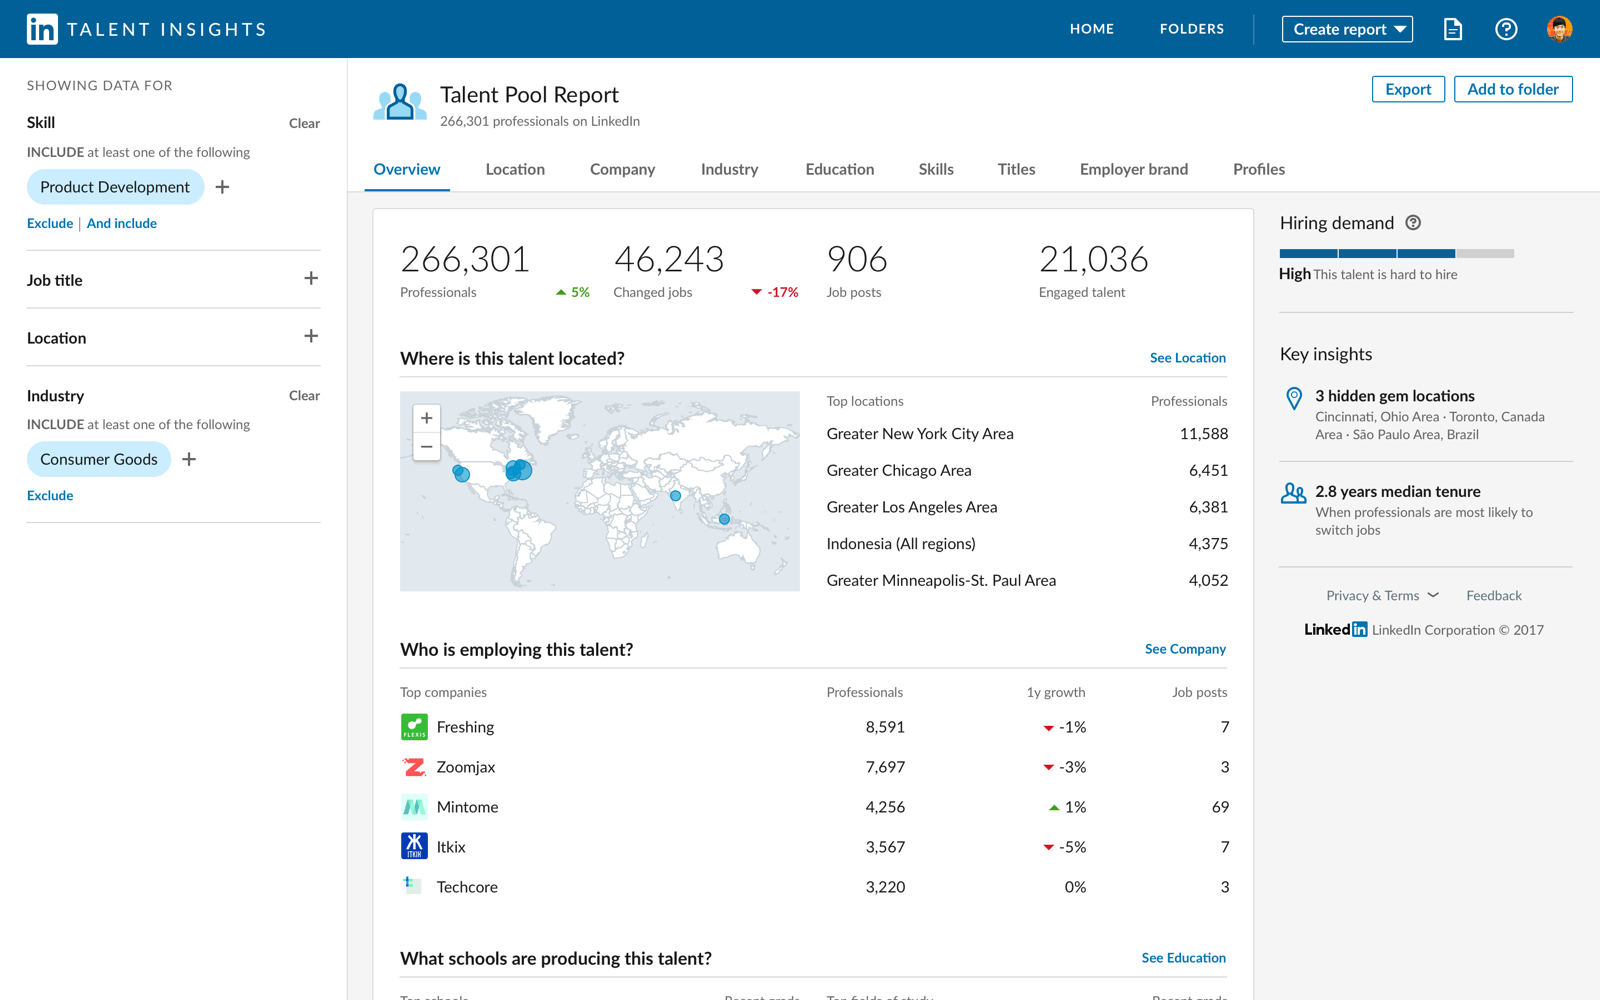
Task: Add a Job title filter with the plus
Action: (x=311, y=280)
